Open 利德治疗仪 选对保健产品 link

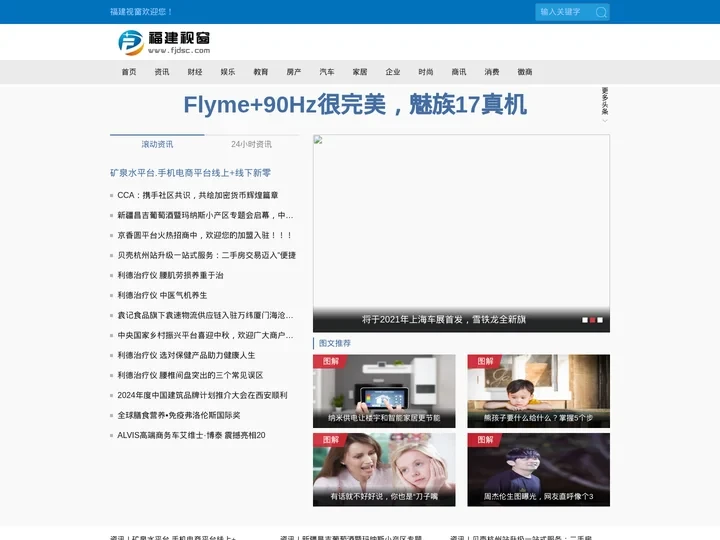click(x=186, y=355)
